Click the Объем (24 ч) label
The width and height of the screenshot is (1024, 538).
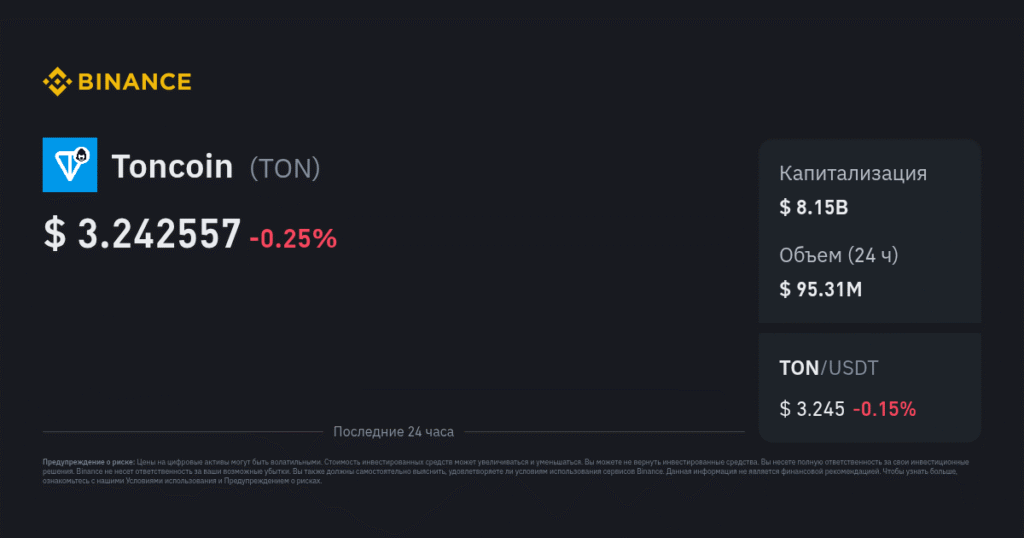[839, 255]
